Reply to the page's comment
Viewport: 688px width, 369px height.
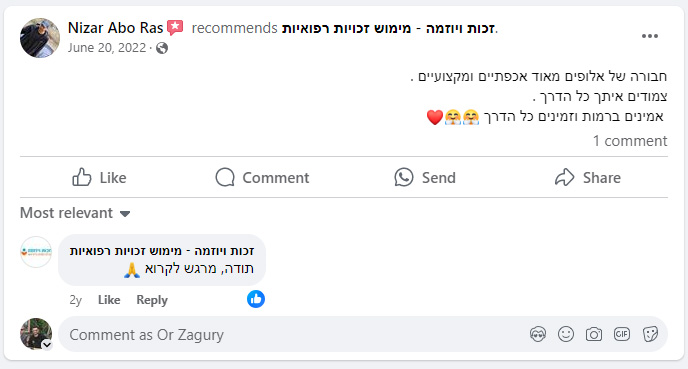152,300
